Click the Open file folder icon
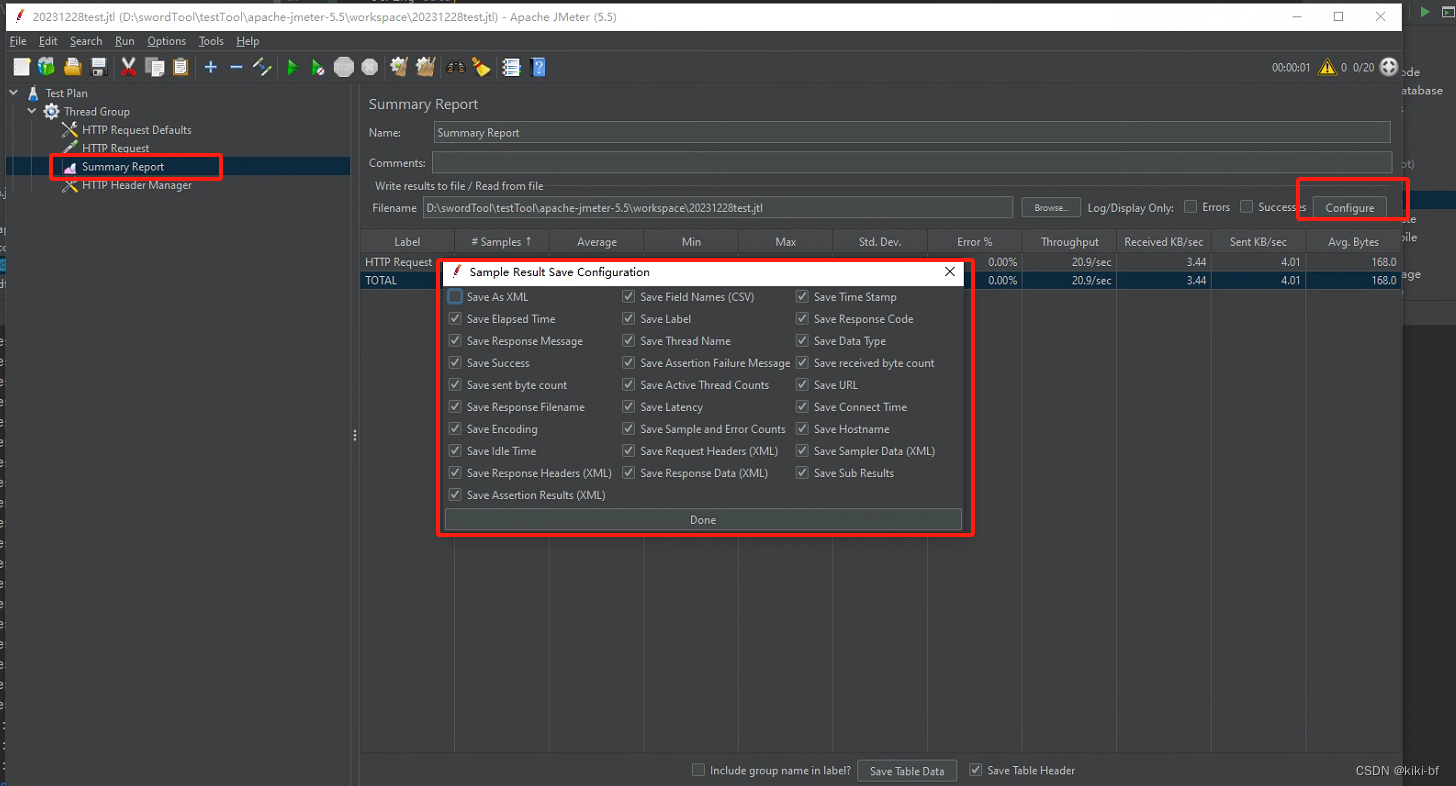Screen dimensions: 1456x786 (72, 67)
